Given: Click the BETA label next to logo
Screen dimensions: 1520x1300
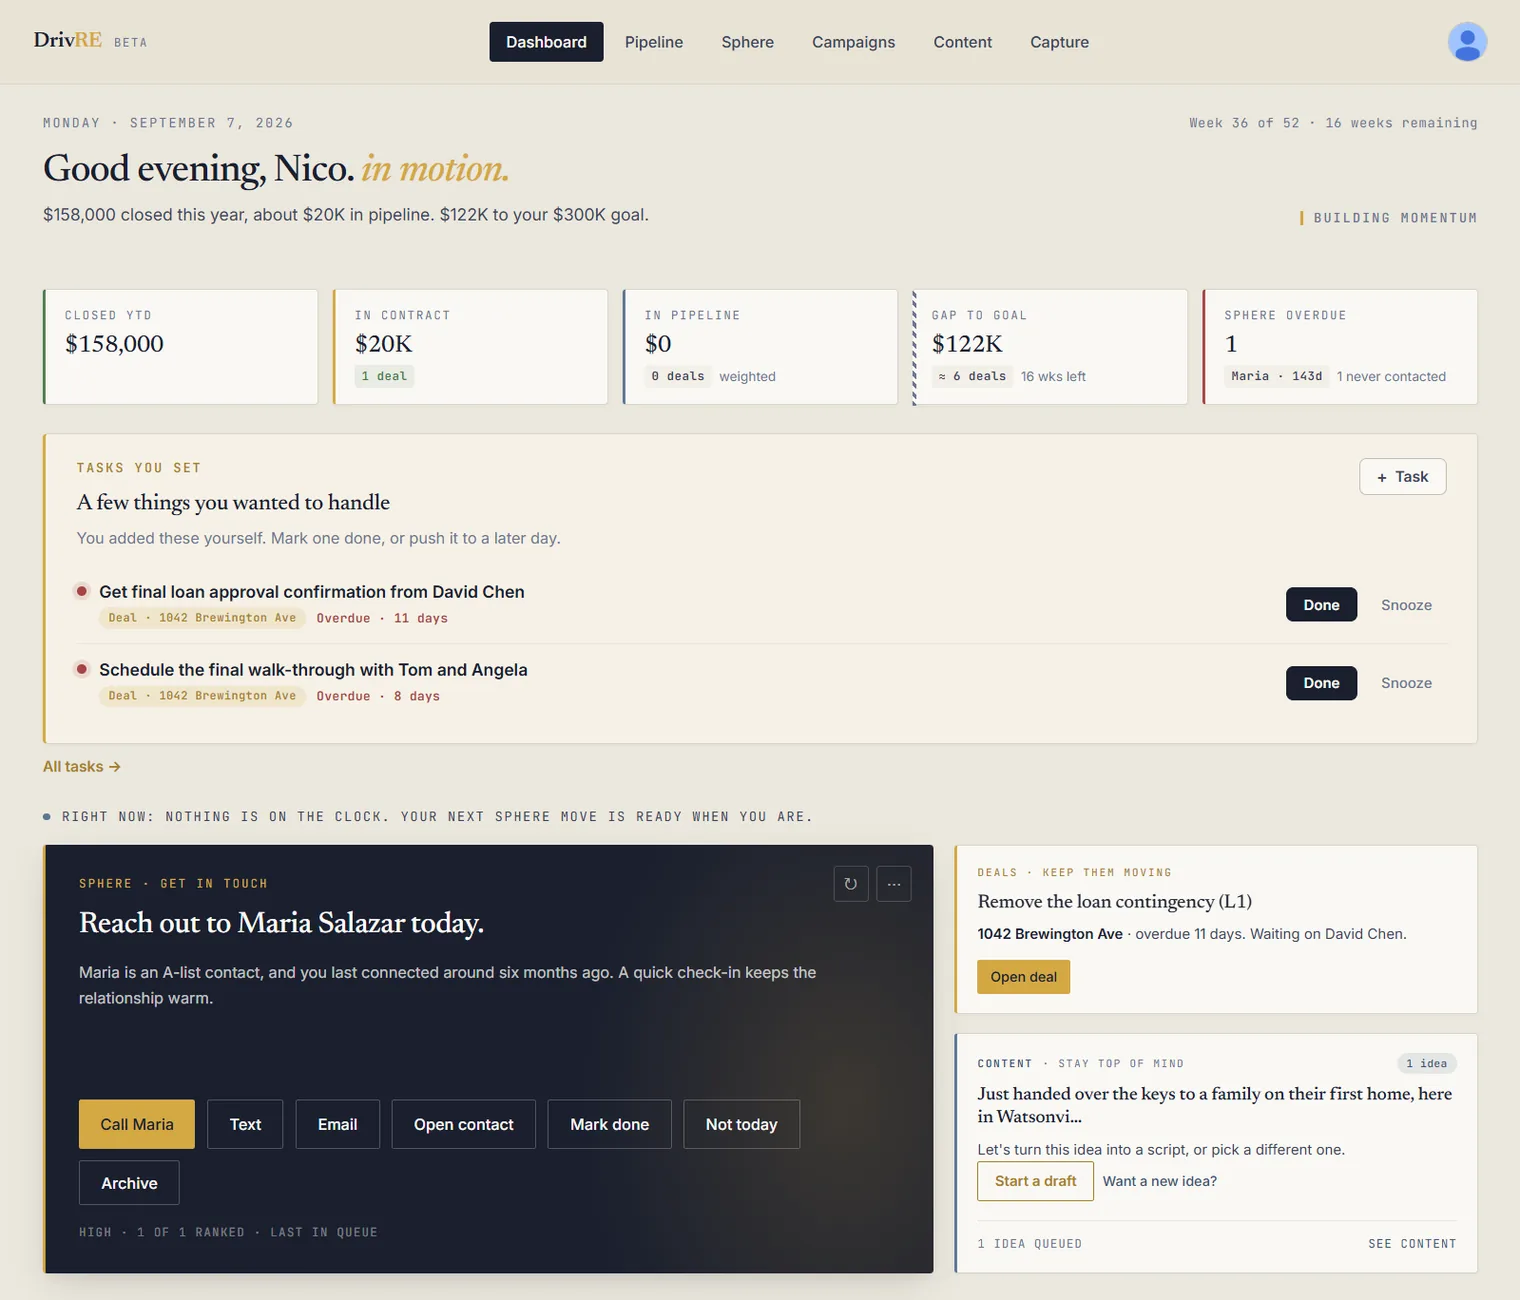Looking at the screenshot, I should tap(130, 43).
